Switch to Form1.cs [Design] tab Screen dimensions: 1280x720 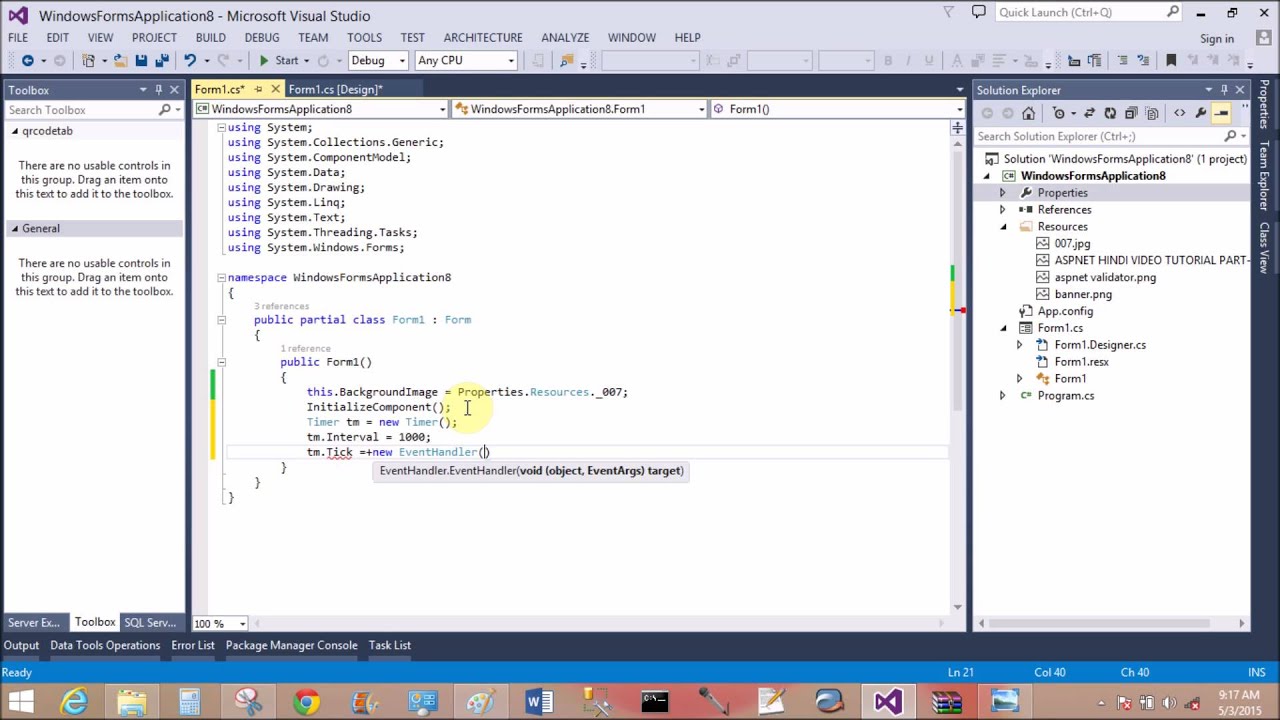[x=335, y=90]
